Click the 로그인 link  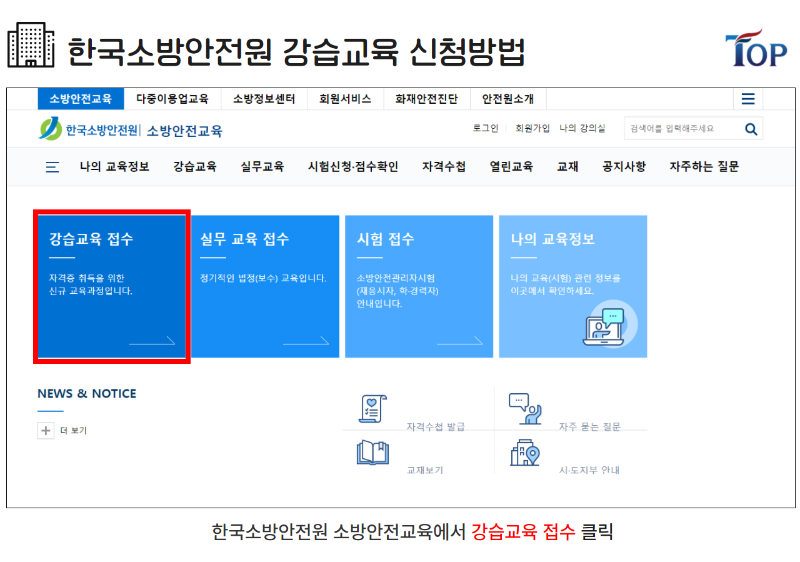485,129
